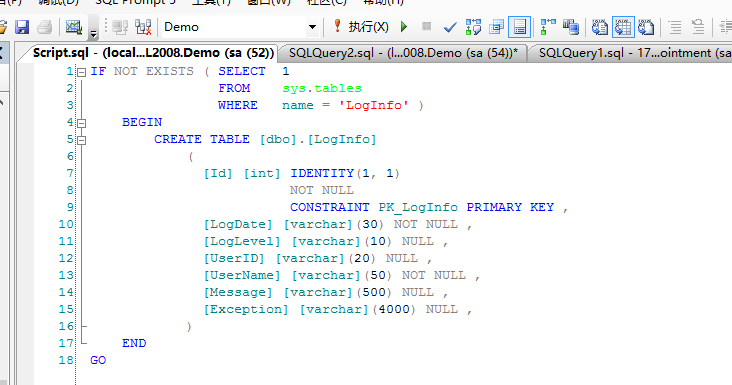Click the Change Connection icon
732x385 pixels.
[143, 27]
